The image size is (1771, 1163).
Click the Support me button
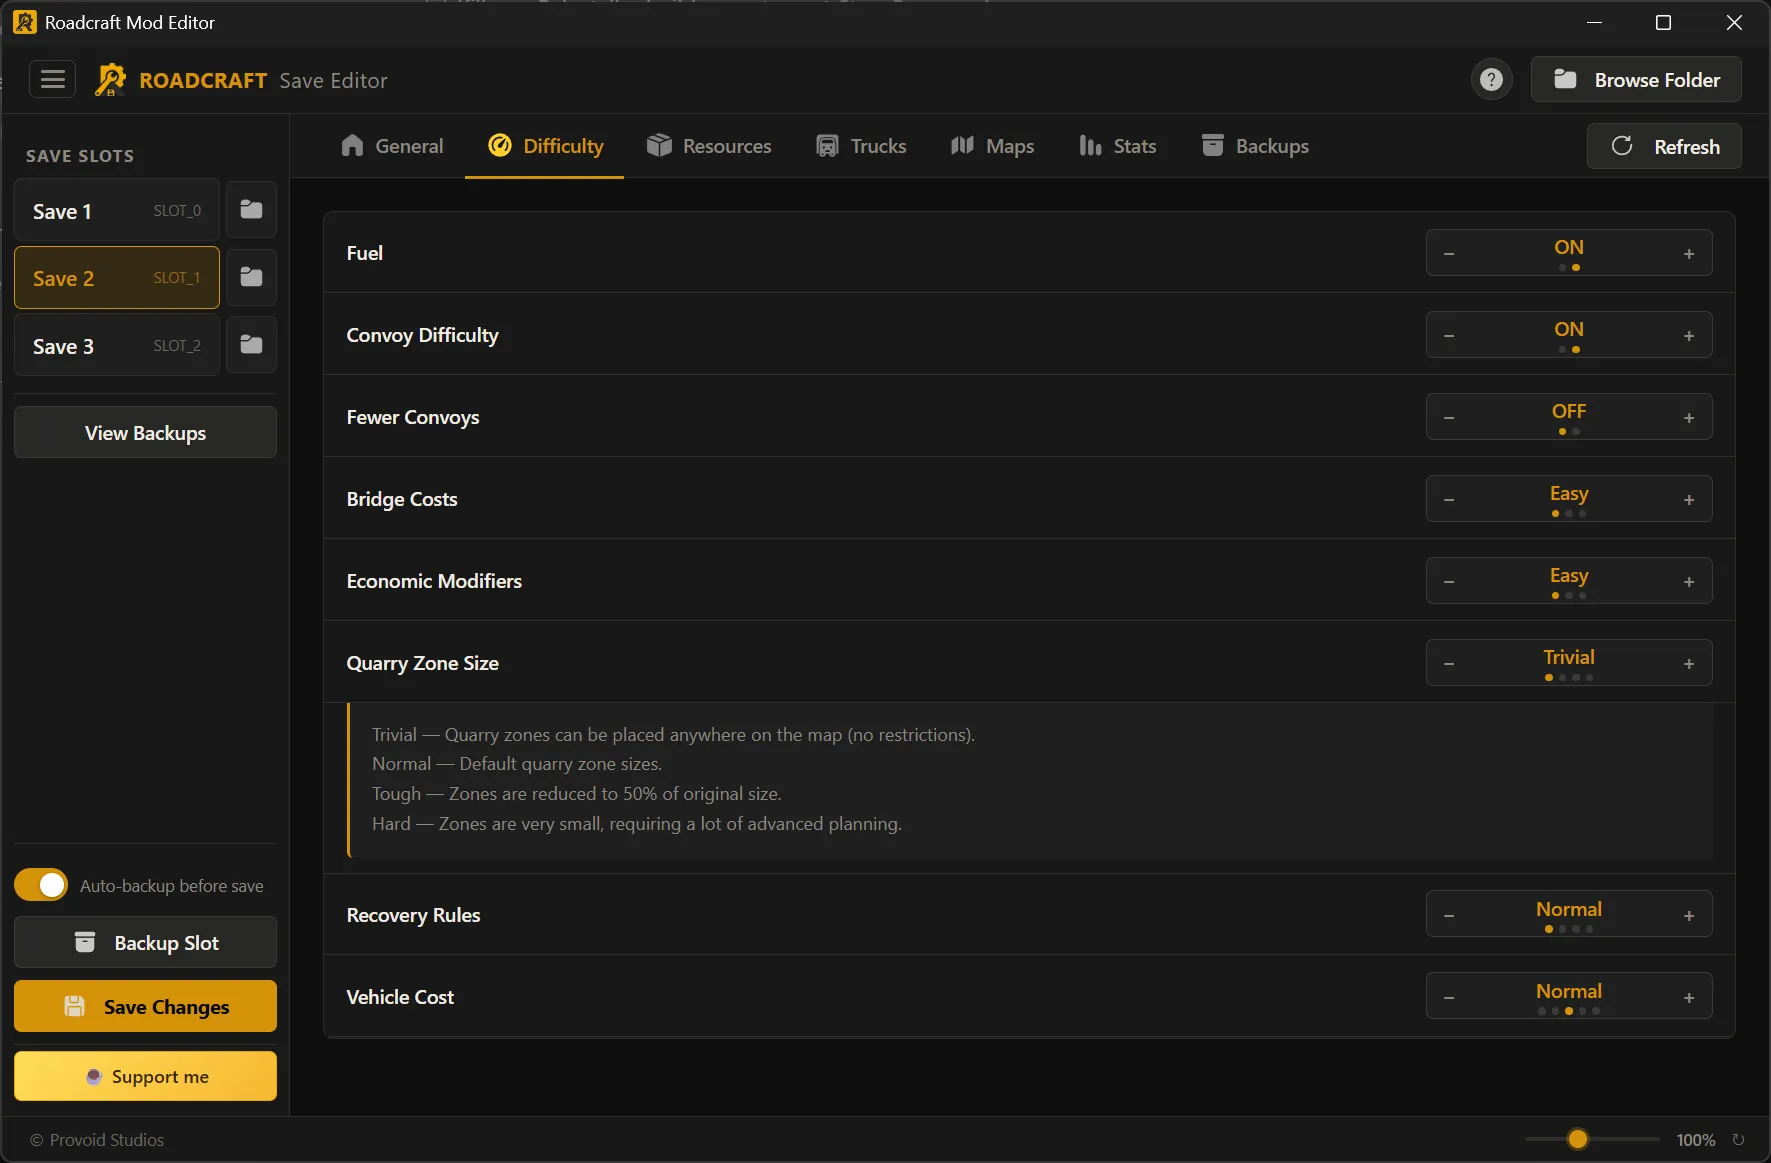coord(145,1076)
